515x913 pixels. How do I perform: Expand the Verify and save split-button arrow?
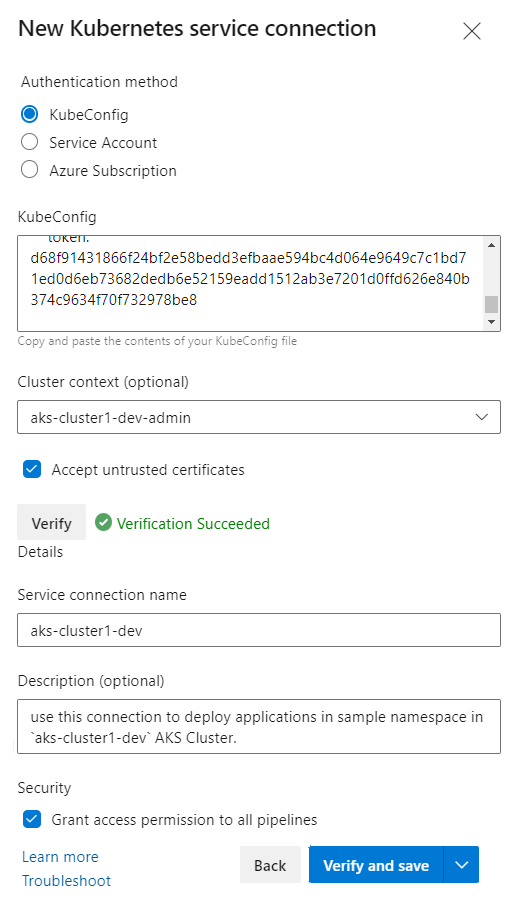coord(461,865)
